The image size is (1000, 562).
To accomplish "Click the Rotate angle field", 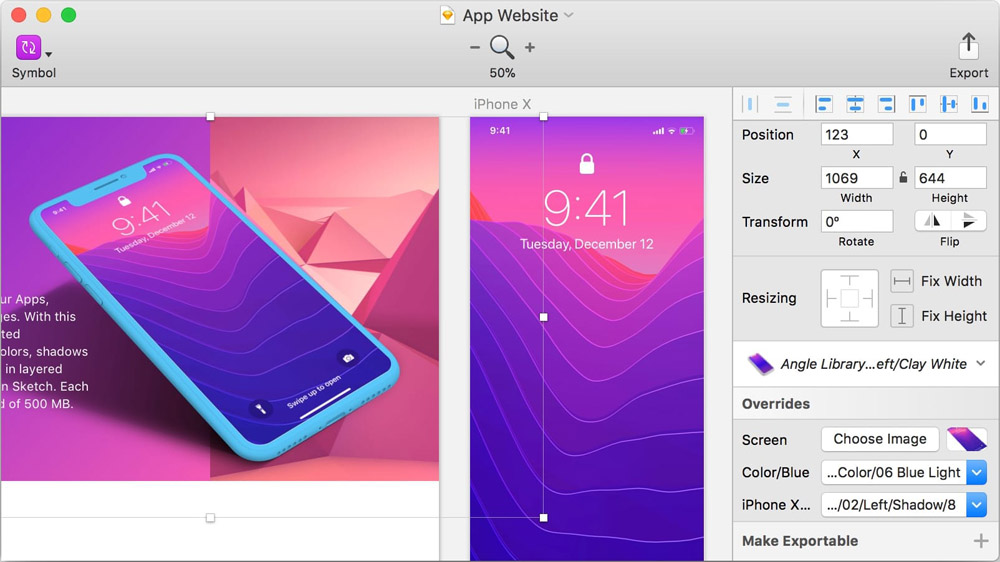I will 857,221.
